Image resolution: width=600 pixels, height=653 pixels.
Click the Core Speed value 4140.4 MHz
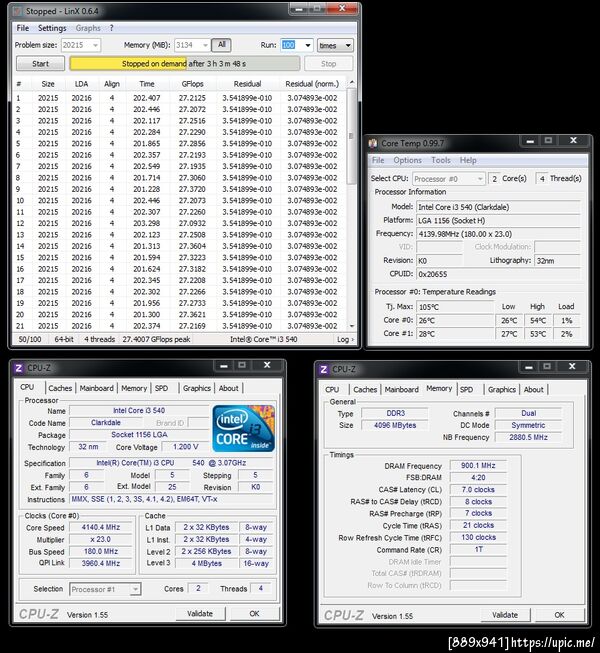(x=101, y=527)
